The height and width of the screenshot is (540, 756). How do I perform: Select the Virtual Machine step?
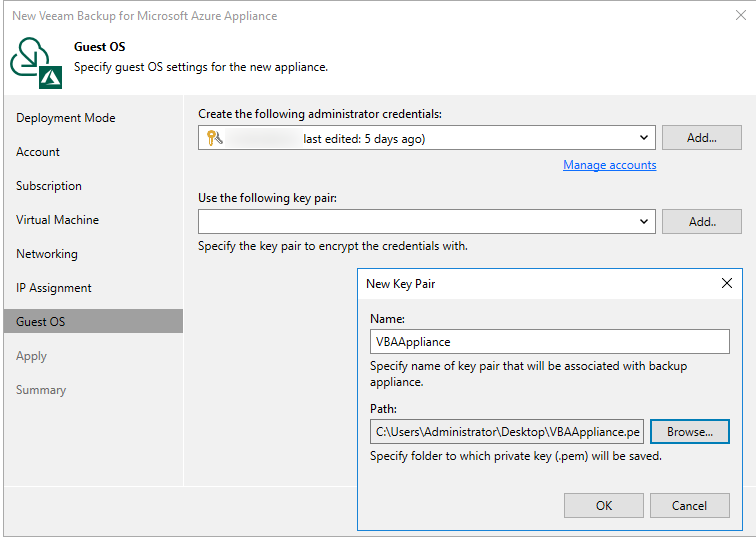pyautogui.click(x=57, y=220)
